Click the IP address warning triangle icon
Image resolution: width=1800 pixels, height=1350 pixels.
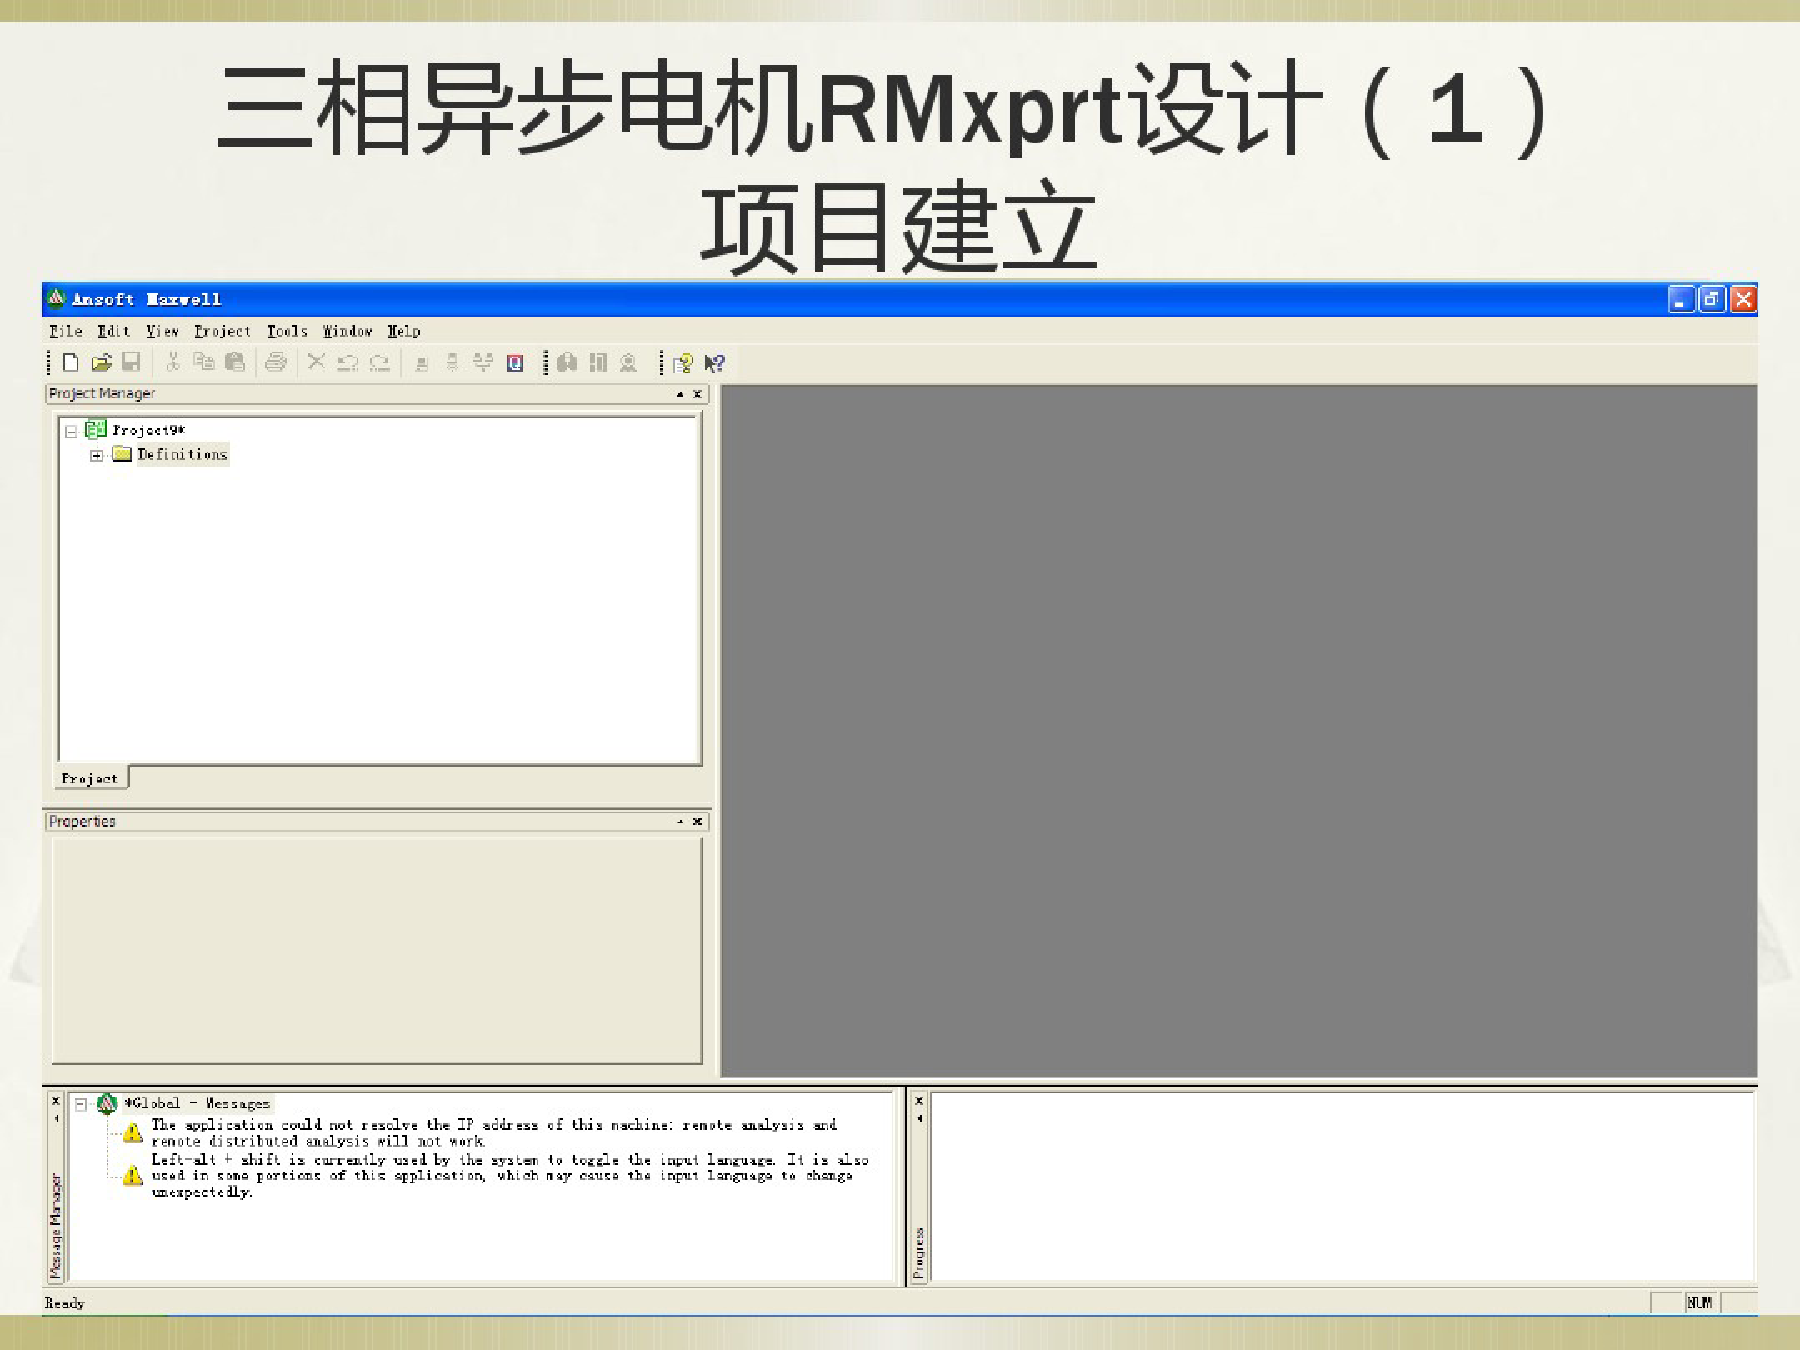click(x=132, y=1133)
